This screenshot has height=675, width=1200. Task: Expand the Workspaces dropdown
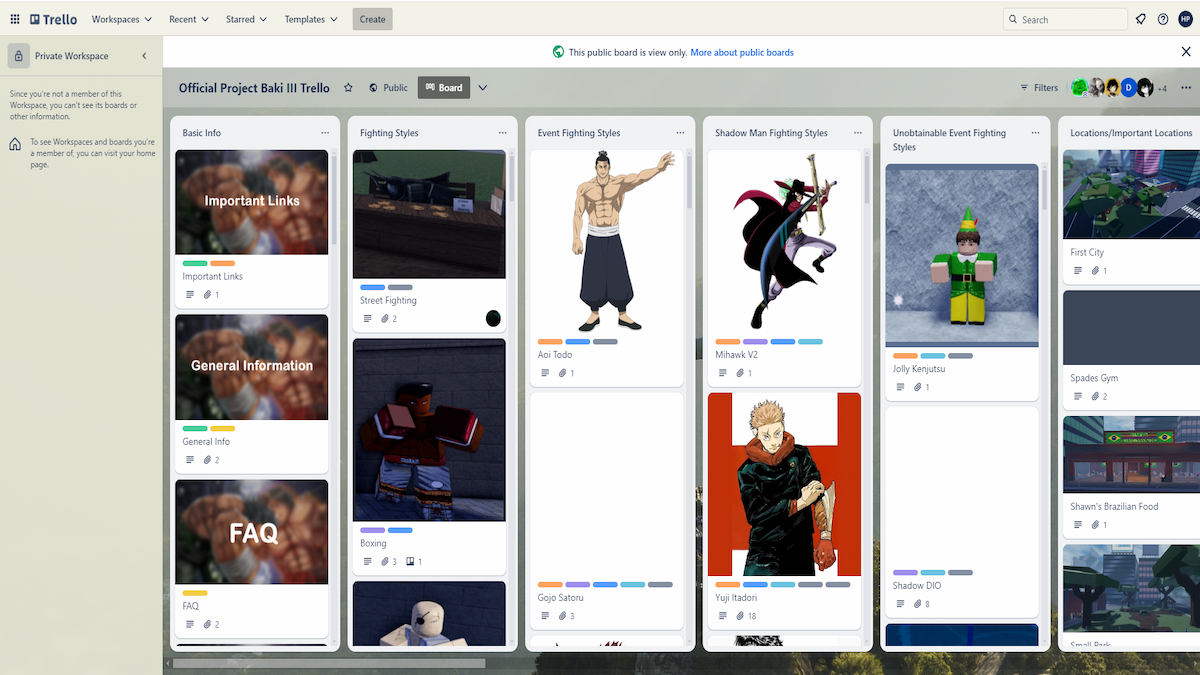[x=122, y=19]
